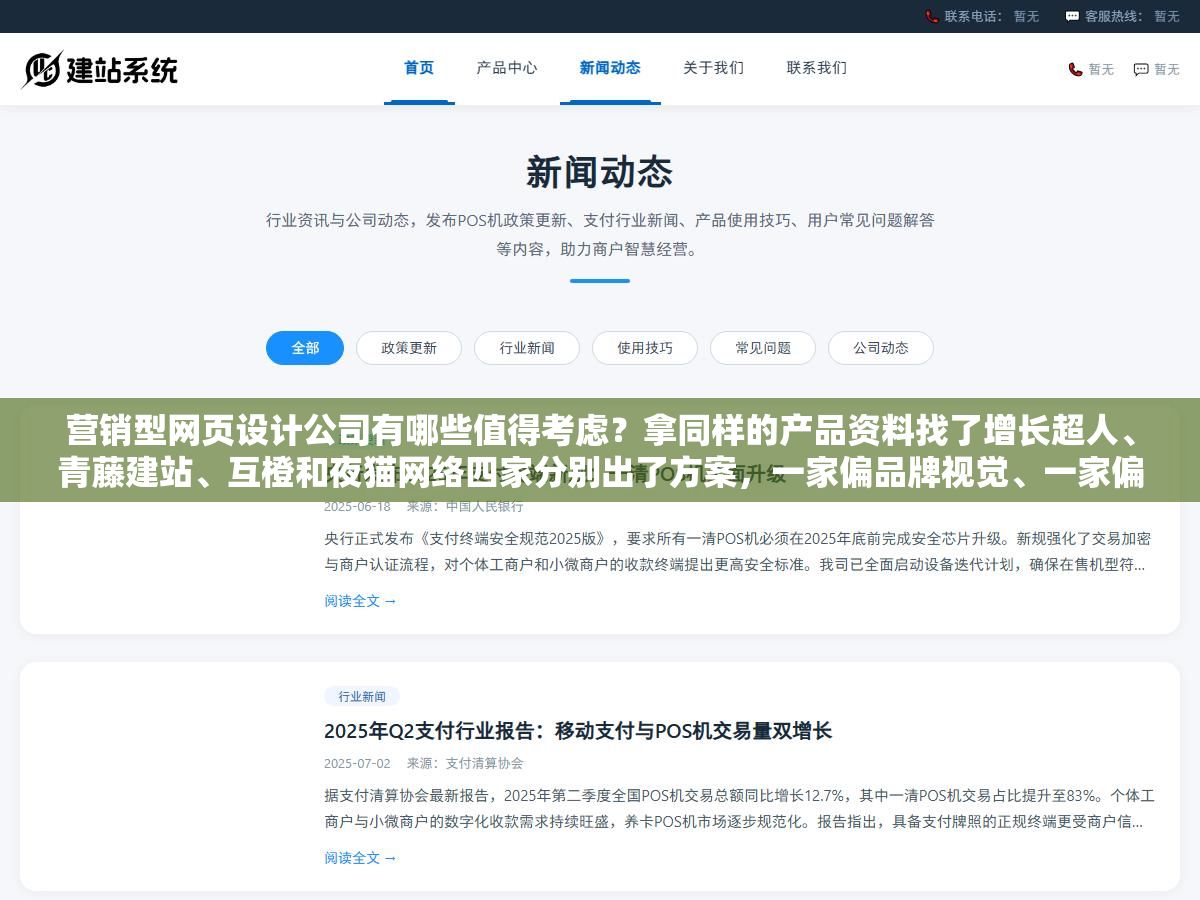Screen dimensions: 1200x900
Task: Click the source text 来源：中国人民银行
Action: (x=465, y=507)
